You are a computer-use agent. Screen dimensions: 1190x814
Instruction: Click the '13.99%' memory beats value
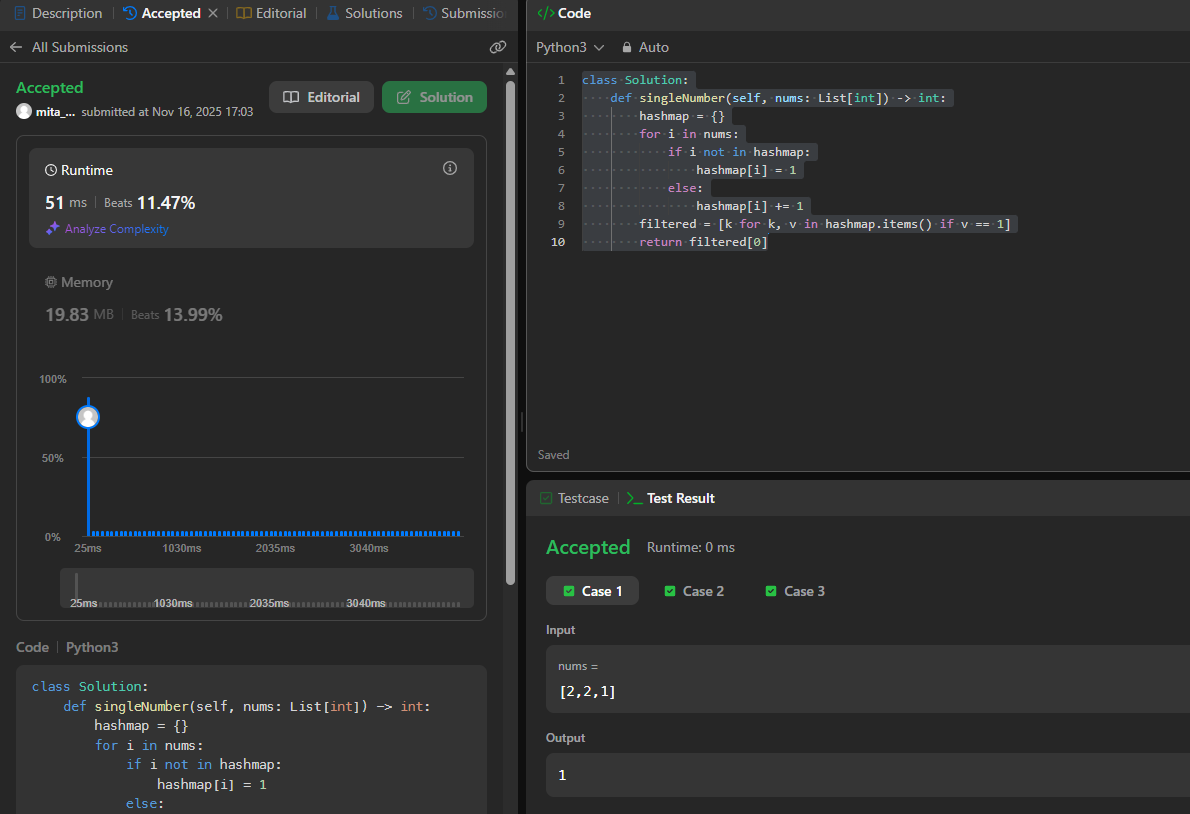click(x=194, y=315)
